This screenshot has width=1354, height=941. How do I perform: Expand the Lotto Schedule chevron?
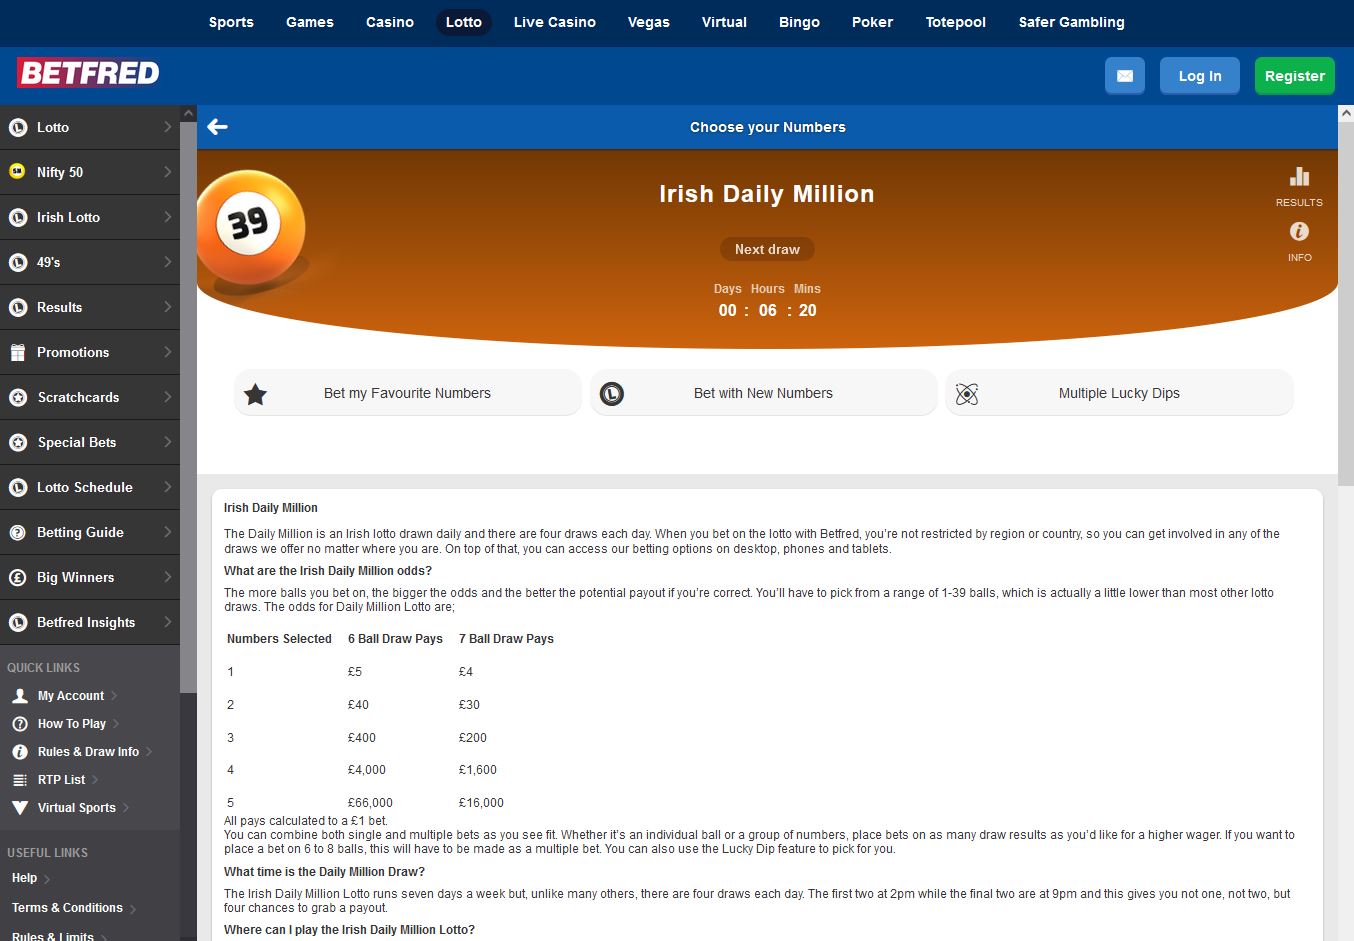coord(167,487)
